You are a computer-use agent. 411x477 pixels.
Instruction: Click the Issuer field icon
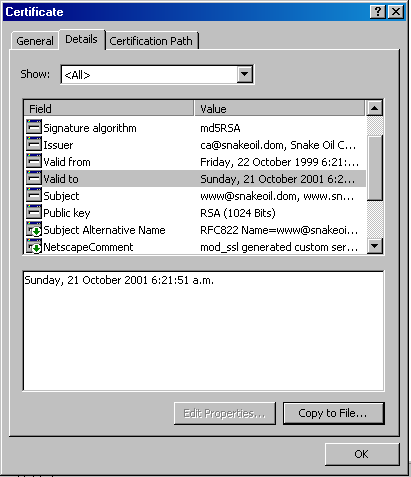[x=34, y=144]
